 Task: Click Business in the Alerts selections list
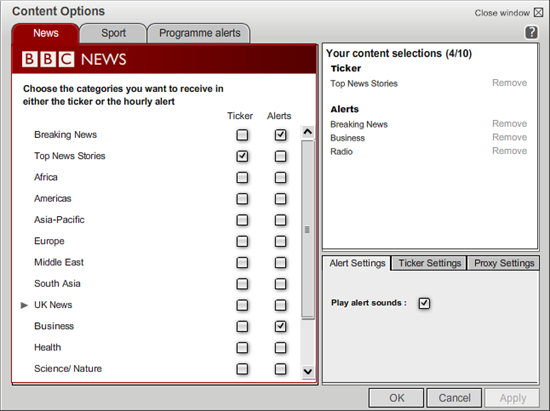348,138
